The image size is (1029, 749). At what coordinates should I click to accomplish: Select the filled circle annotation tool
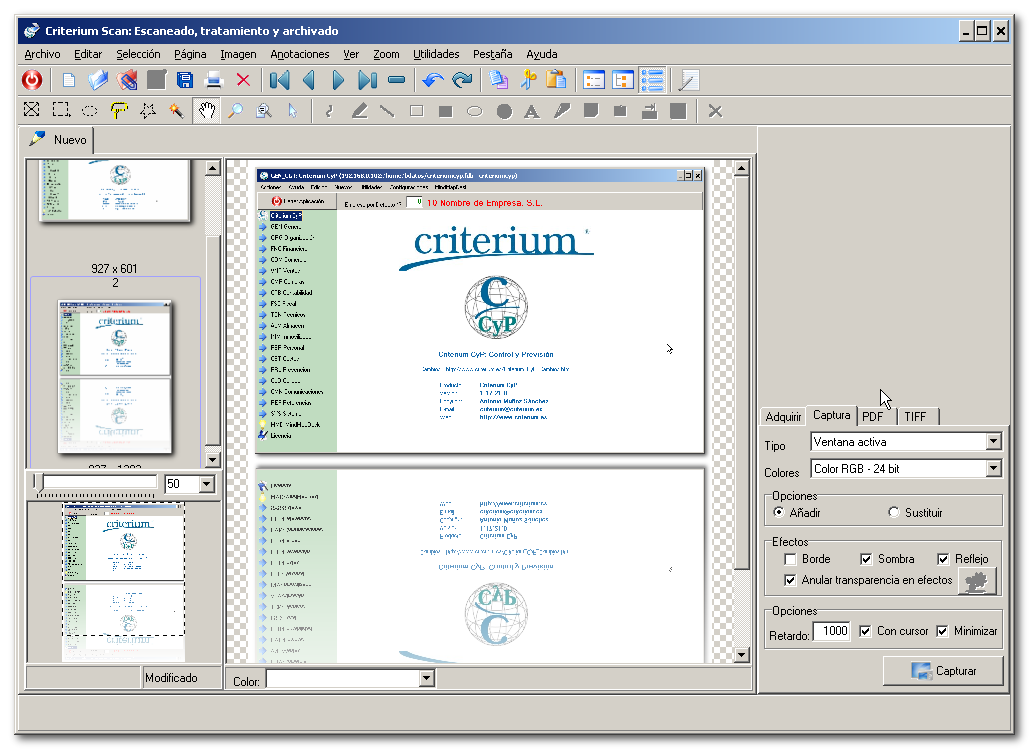tap(504, 111)
